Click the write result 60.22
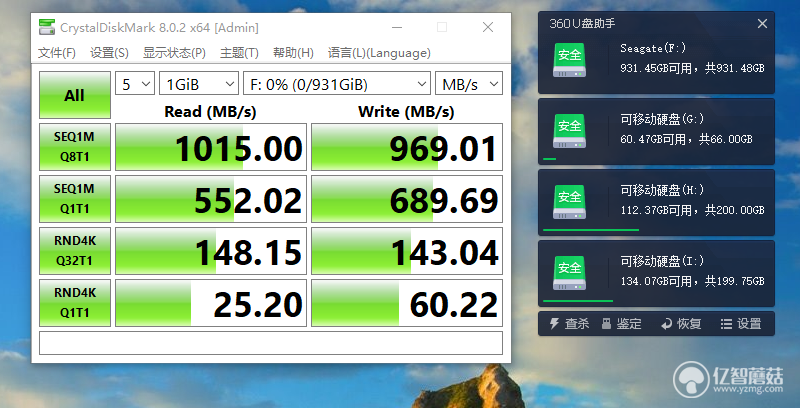800x408 pixels. click(407, 303)
